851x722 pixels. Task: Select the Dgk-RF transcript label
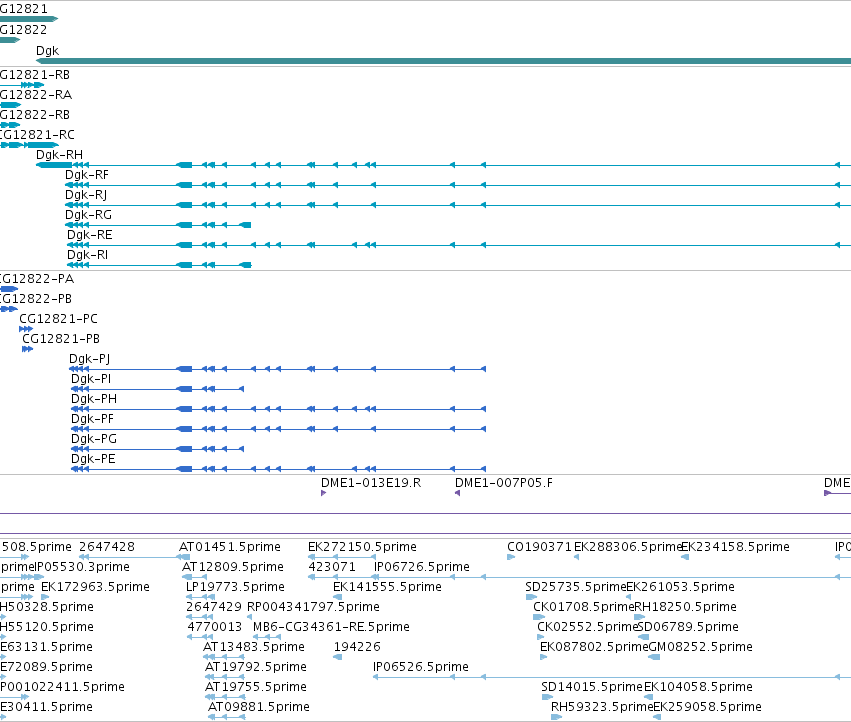tap(87, 175)
